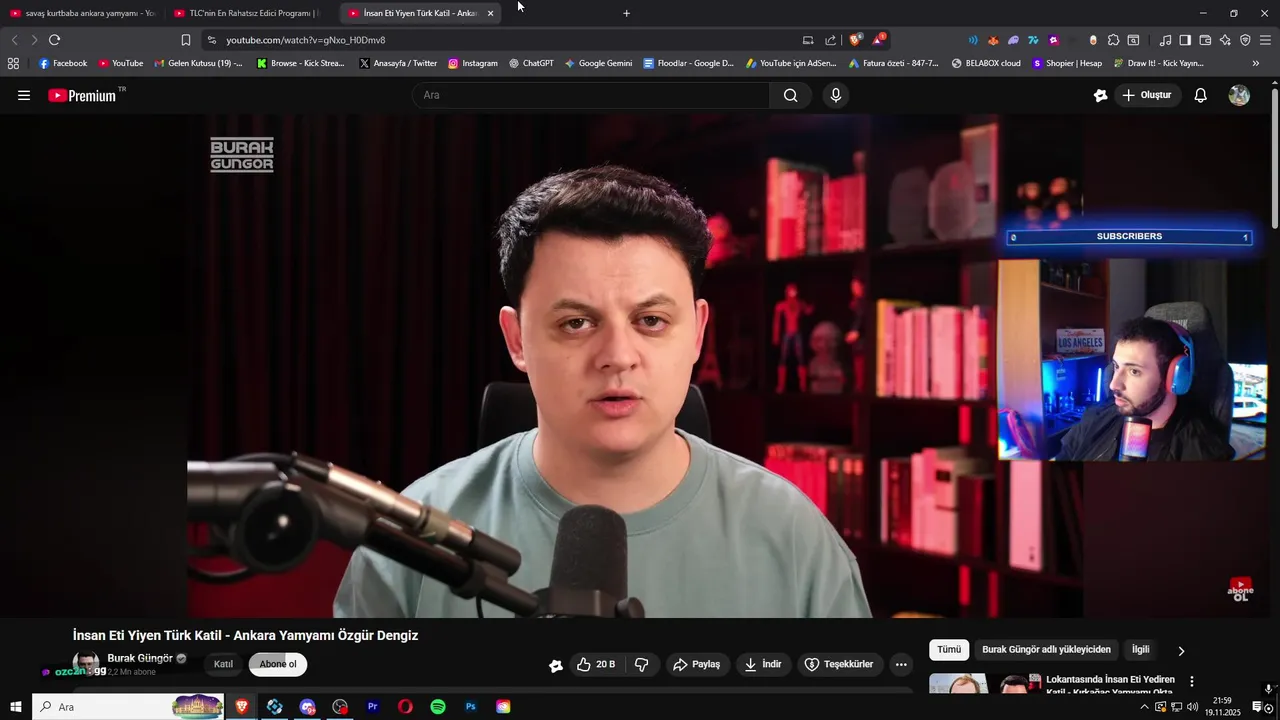
Task: Open Anasayfa / Twitter bookmark
Action: 397,63
